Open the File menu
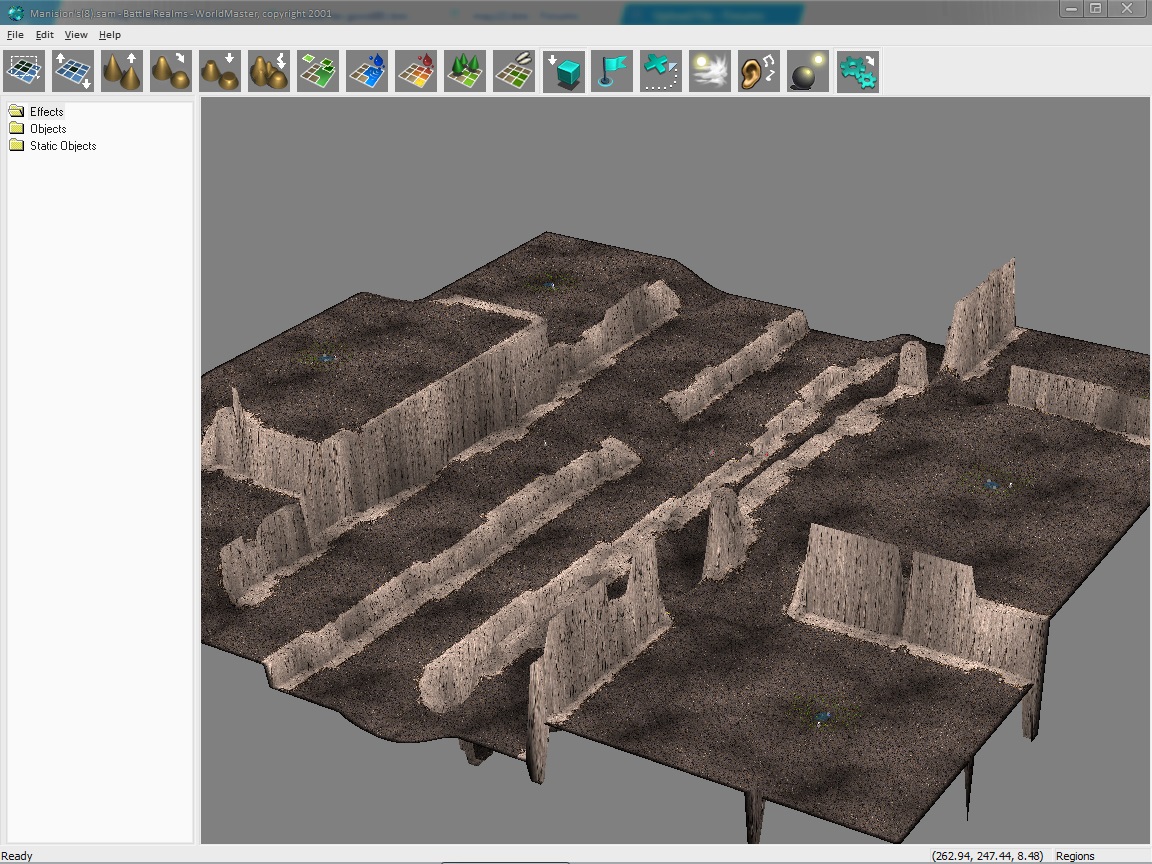Screen dimensions: 1152x864 point(15,35)
